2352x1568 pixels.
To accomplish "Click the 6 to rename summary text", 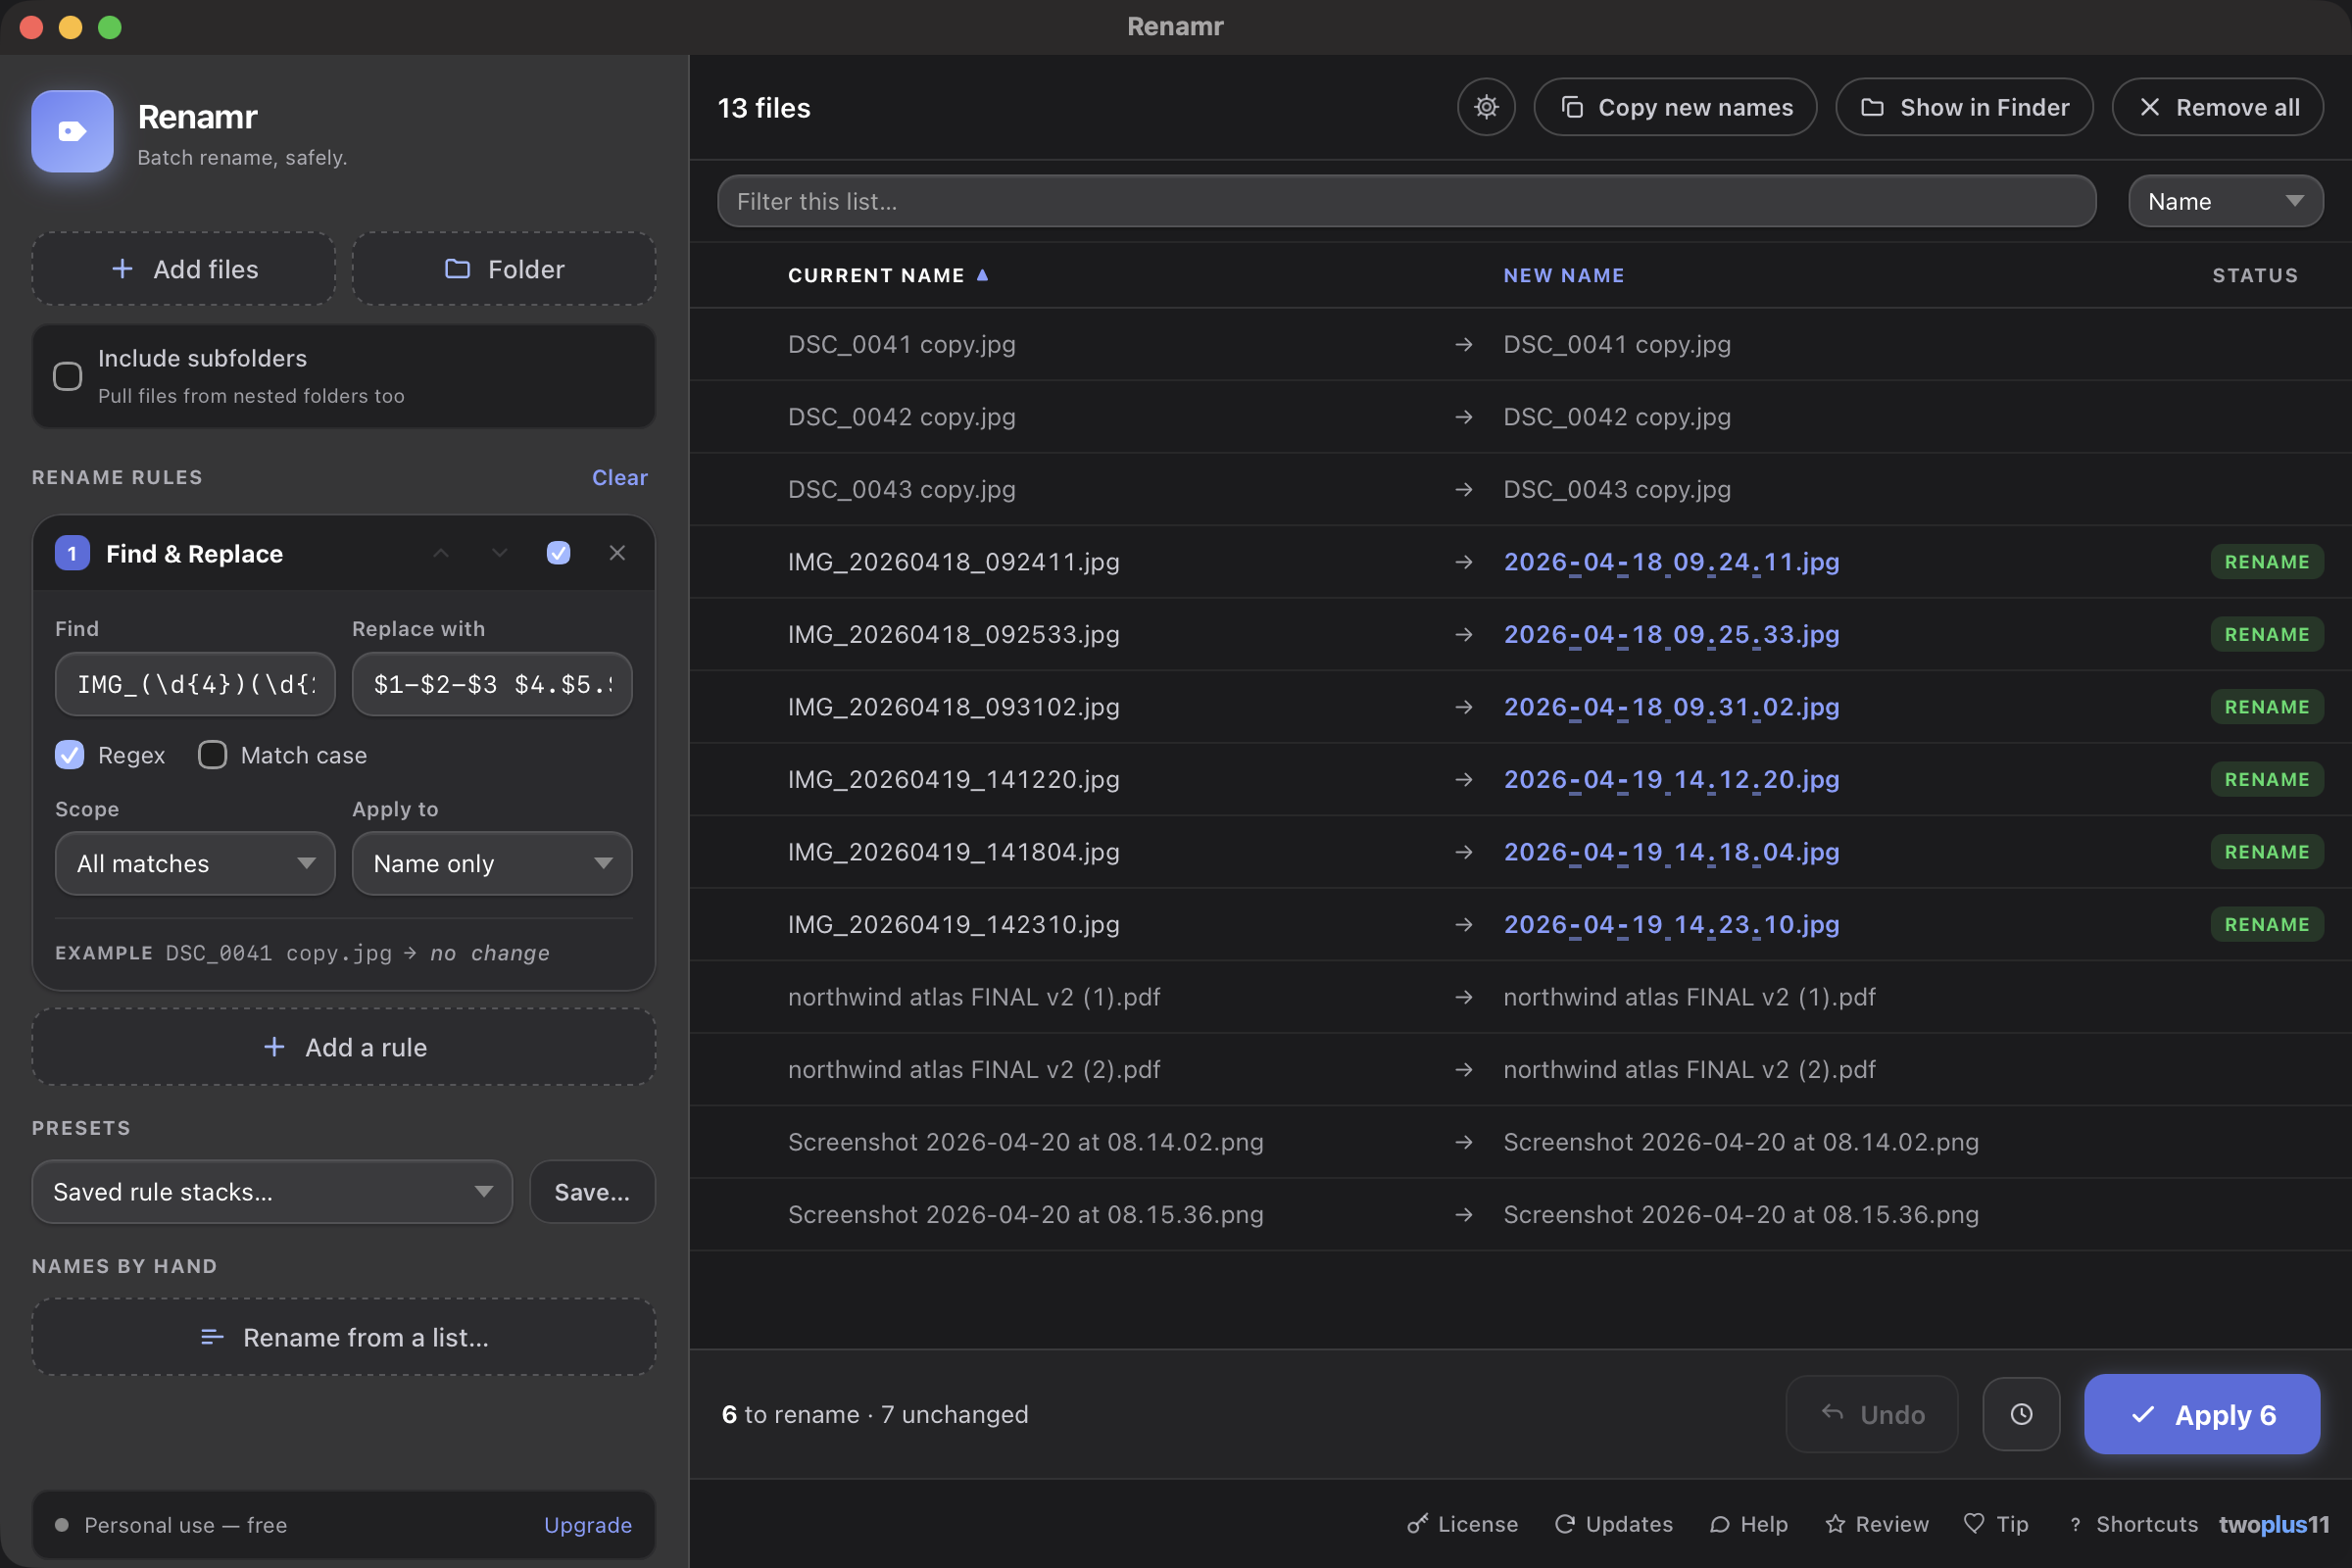I will pyautogui.click(x=875, y=1414).
